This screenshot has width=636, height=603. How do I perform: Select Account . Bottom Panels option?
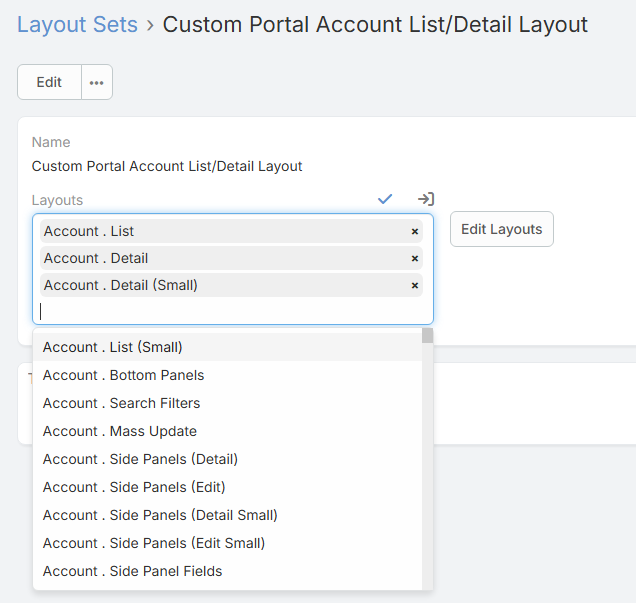(x=123, y=375)
